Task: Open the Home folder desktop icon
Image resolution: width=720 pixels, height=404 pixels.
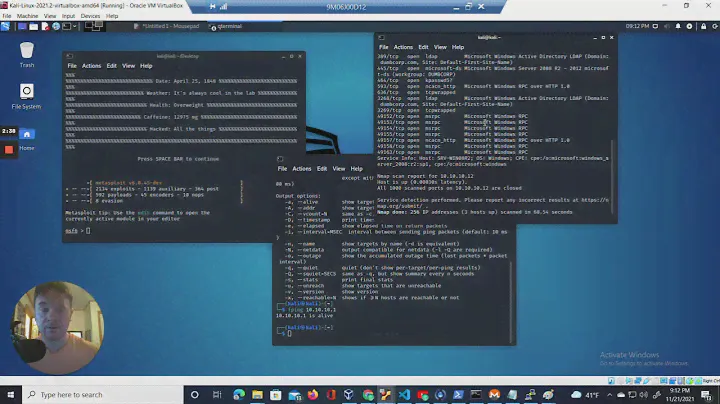Action: (27, 135)
